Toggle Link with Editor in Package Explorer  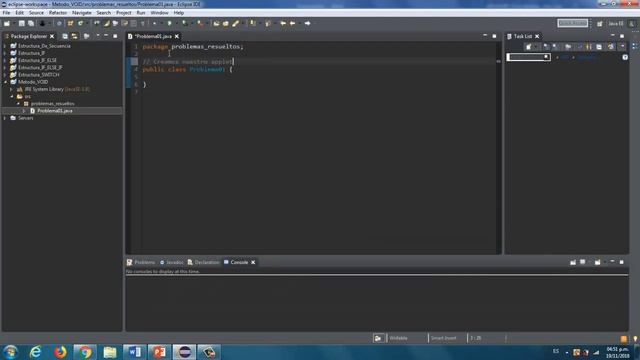pyautogui.click(x=74, y=36)
